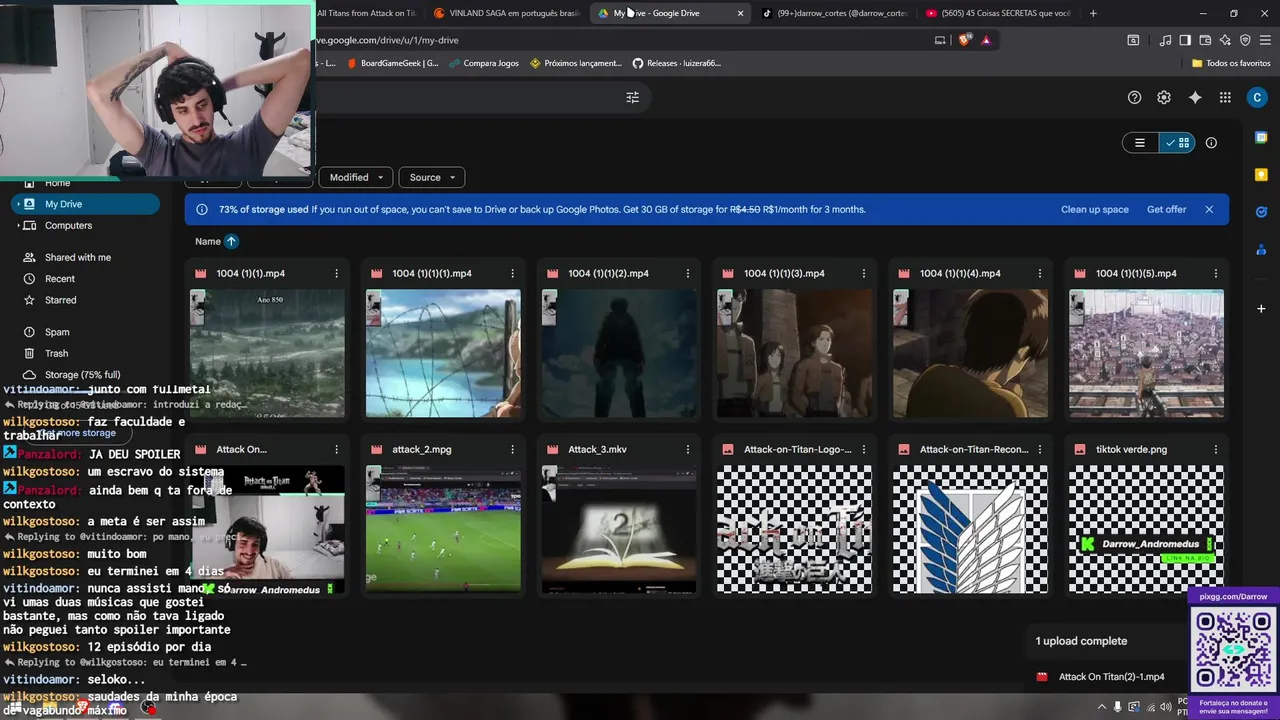Open Gemini sparkle icon in Drive header

tap(1195, 97)
